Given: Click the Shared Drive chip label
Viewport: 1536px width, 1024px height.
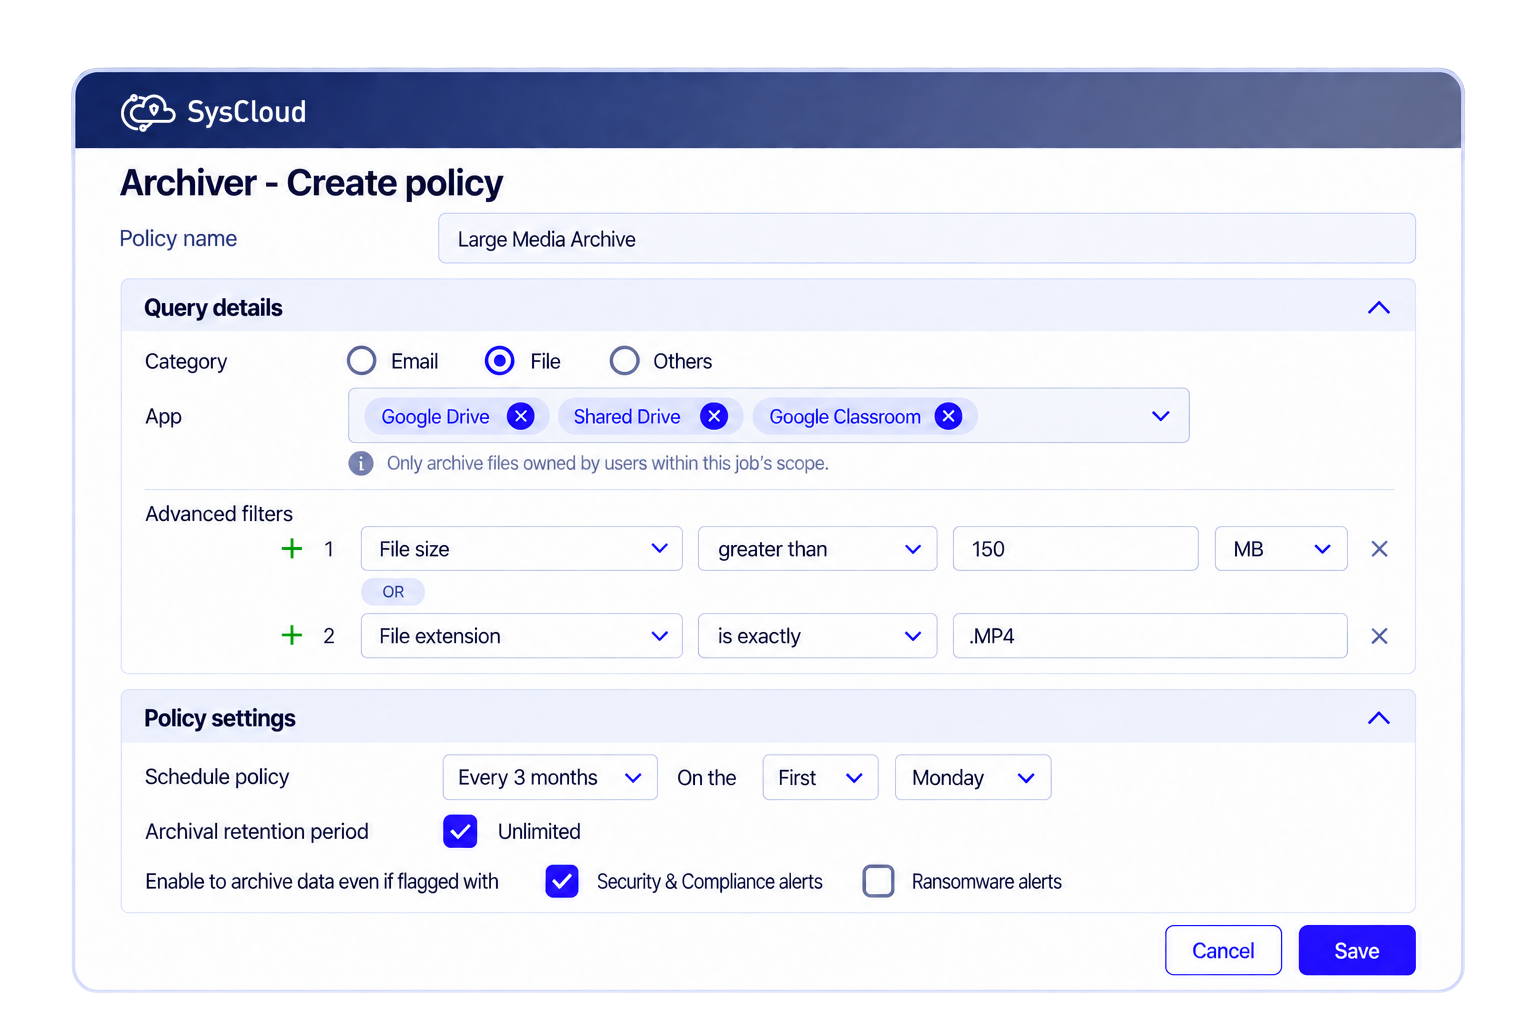Looking at the screenshot, I should (x=627, y=417).
